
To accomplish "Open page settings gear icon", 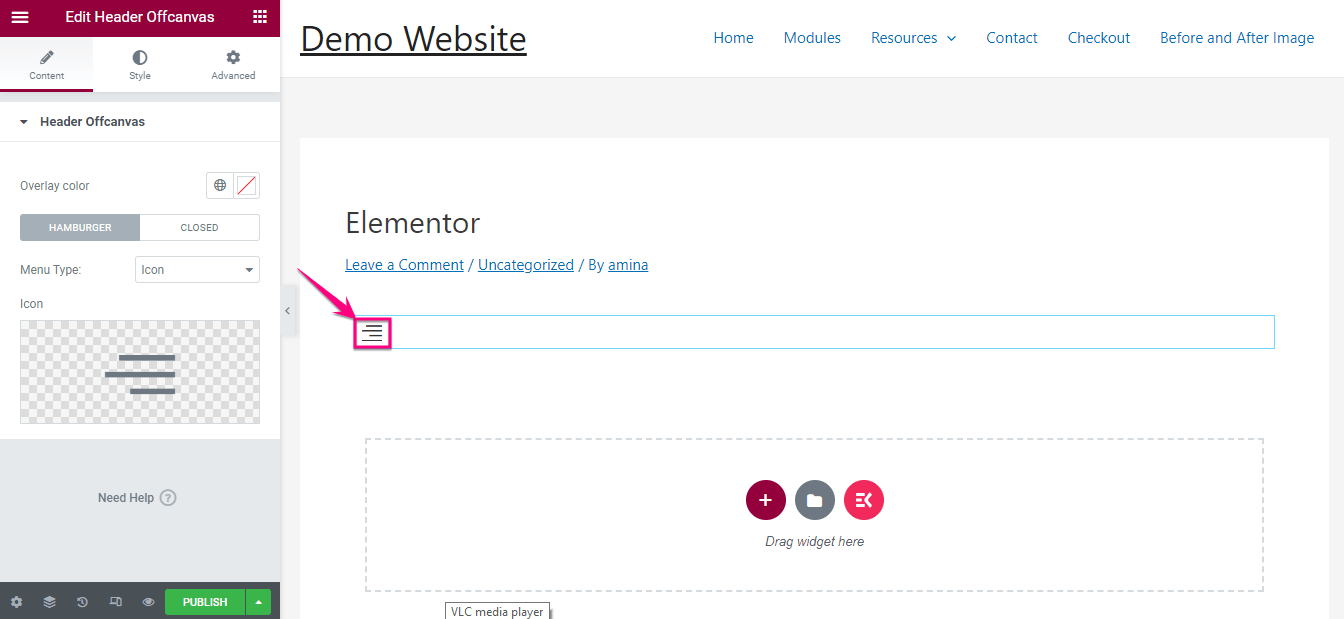I will (16, 602).
